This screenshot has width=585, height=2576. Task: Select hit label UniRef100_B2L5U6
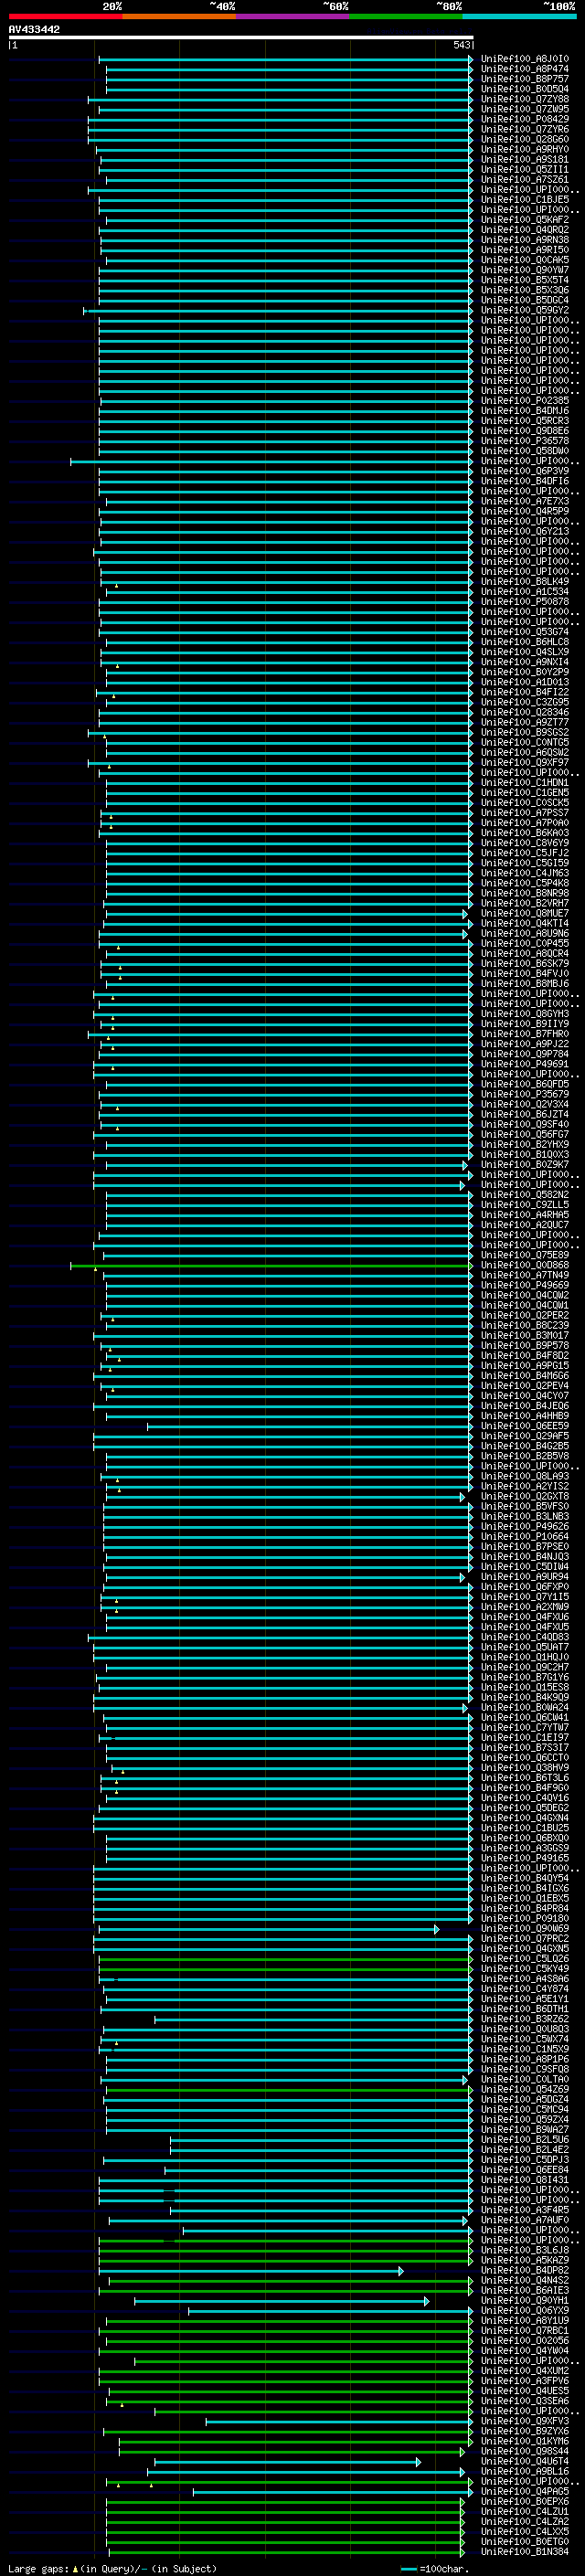tap(524, 2139)
